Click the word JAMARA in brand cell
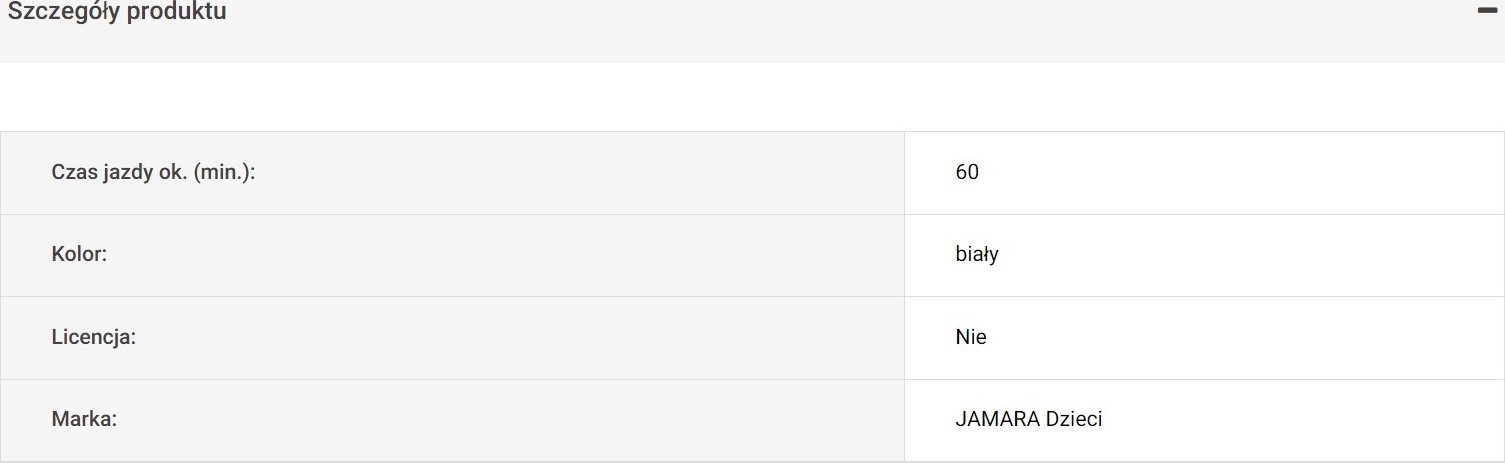The width and height of the screenshot is (1505, 463). click(x=997, y=419)
